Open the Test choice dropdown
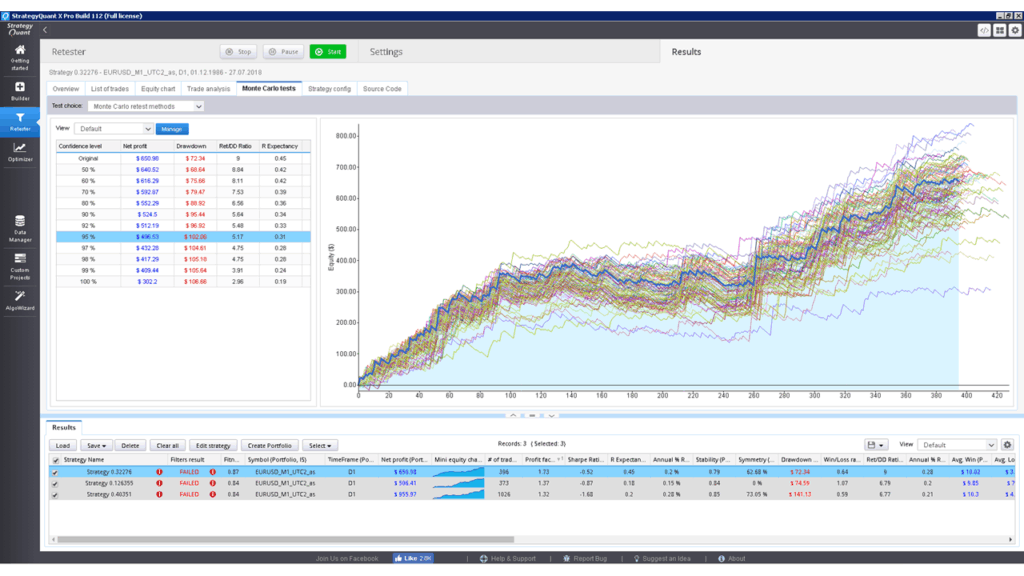The height and width of the screenshot is (576, 1024). pyautogui.click(x=145, y=106)
